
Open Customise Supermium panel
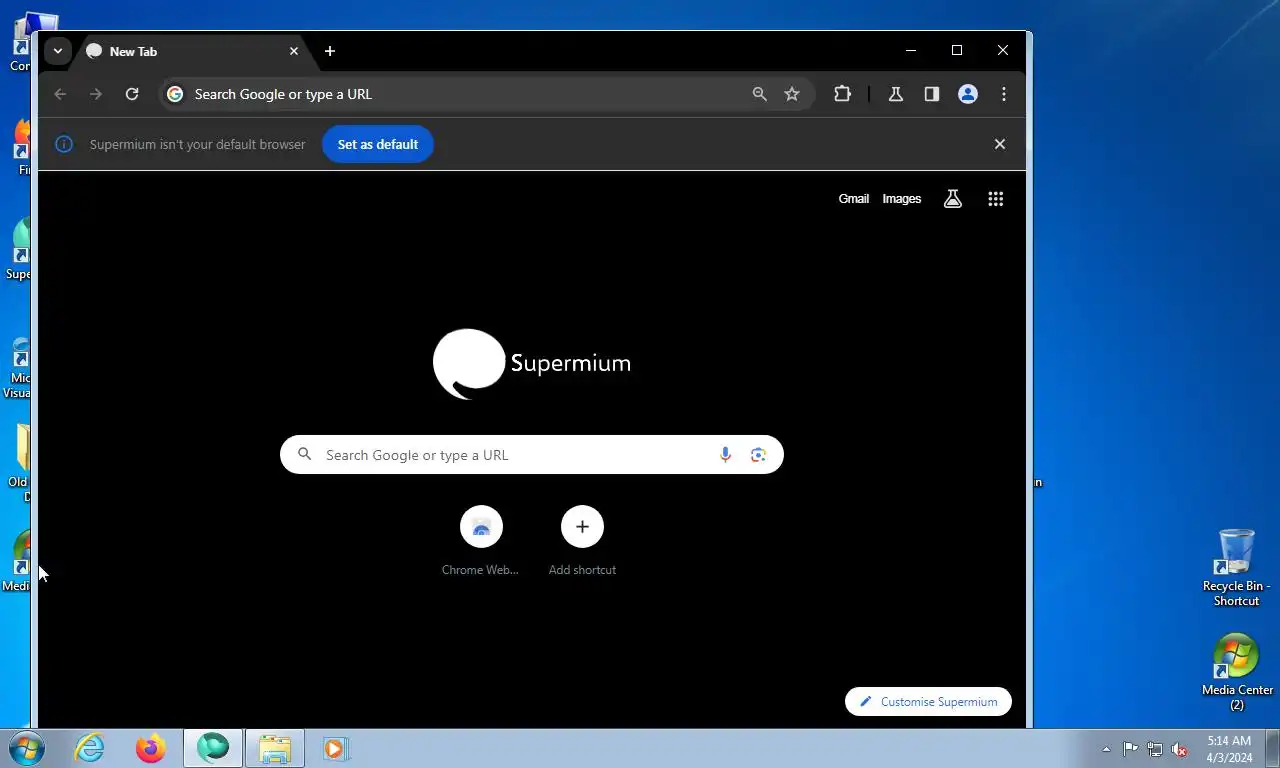[x=928, y=702]
